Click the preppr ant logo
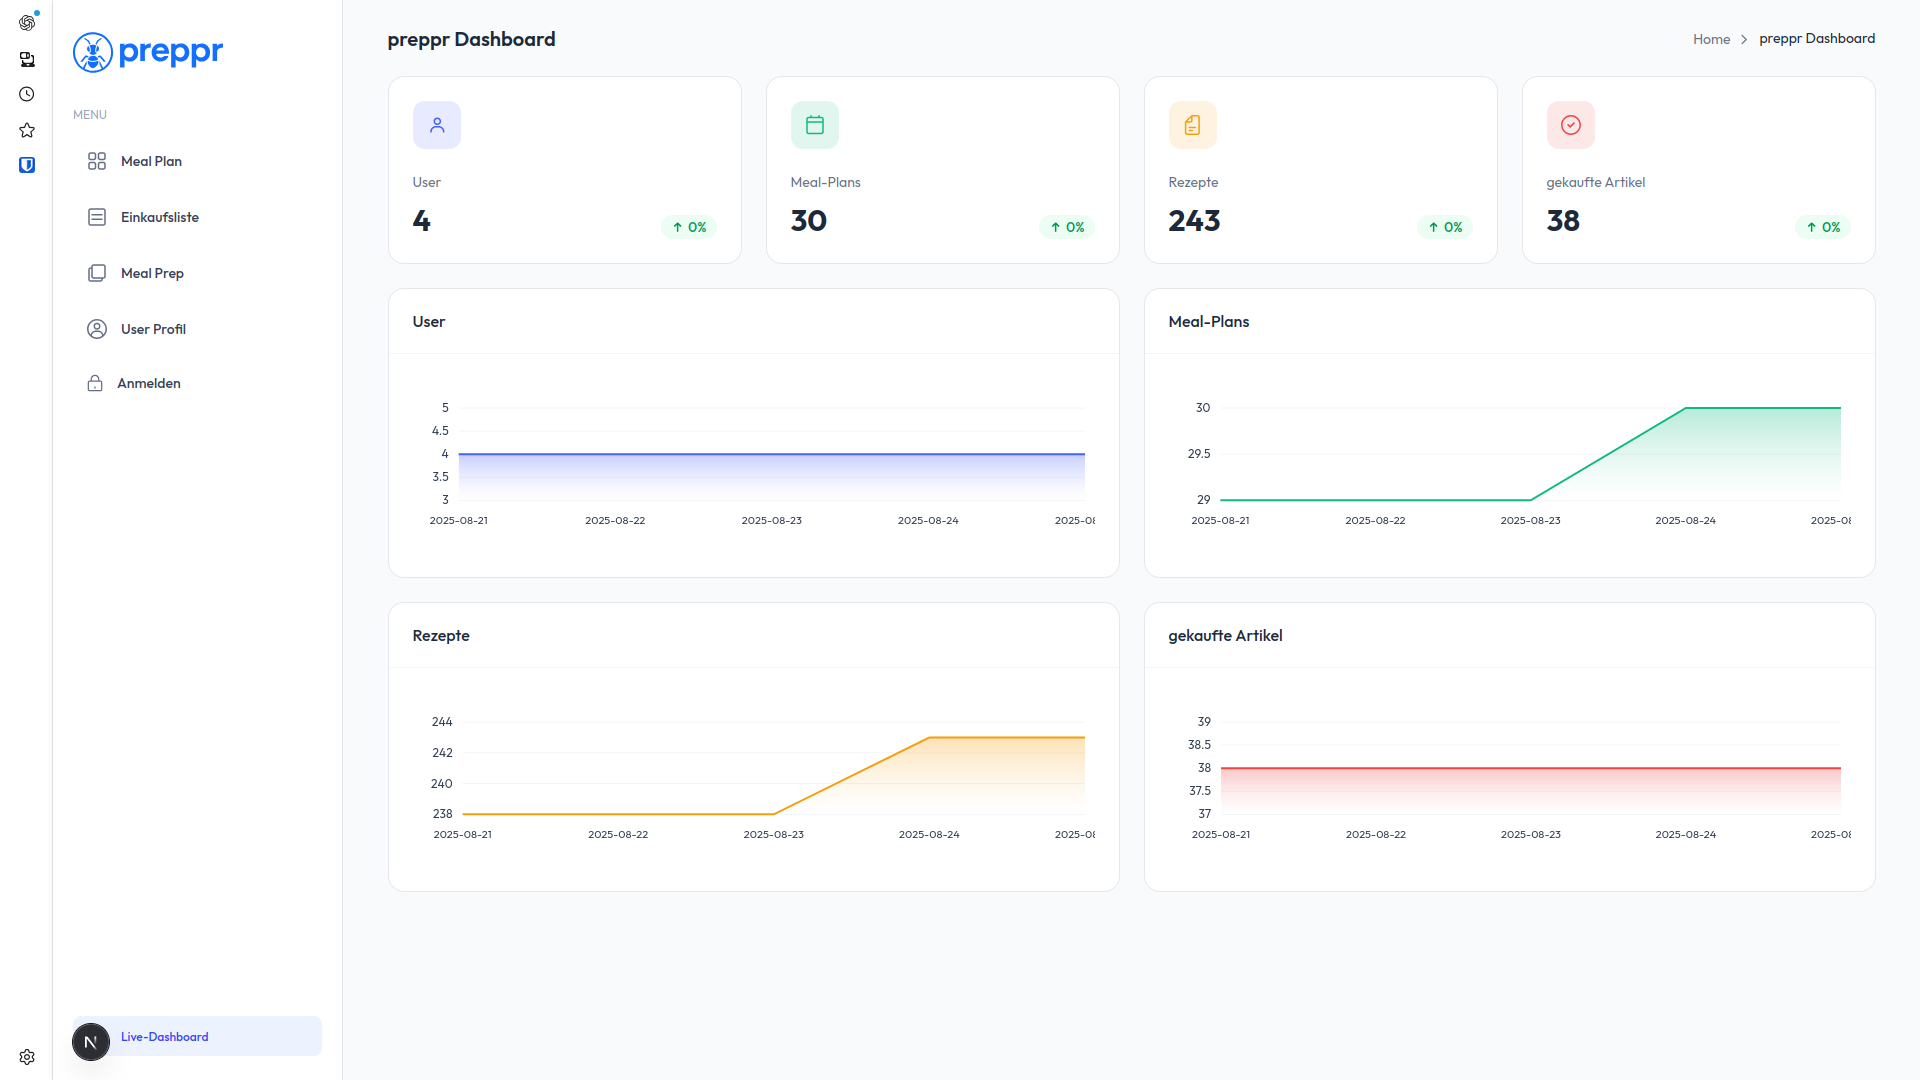The height and width of the screenshot is (1080, 1920). click(93, 52)
